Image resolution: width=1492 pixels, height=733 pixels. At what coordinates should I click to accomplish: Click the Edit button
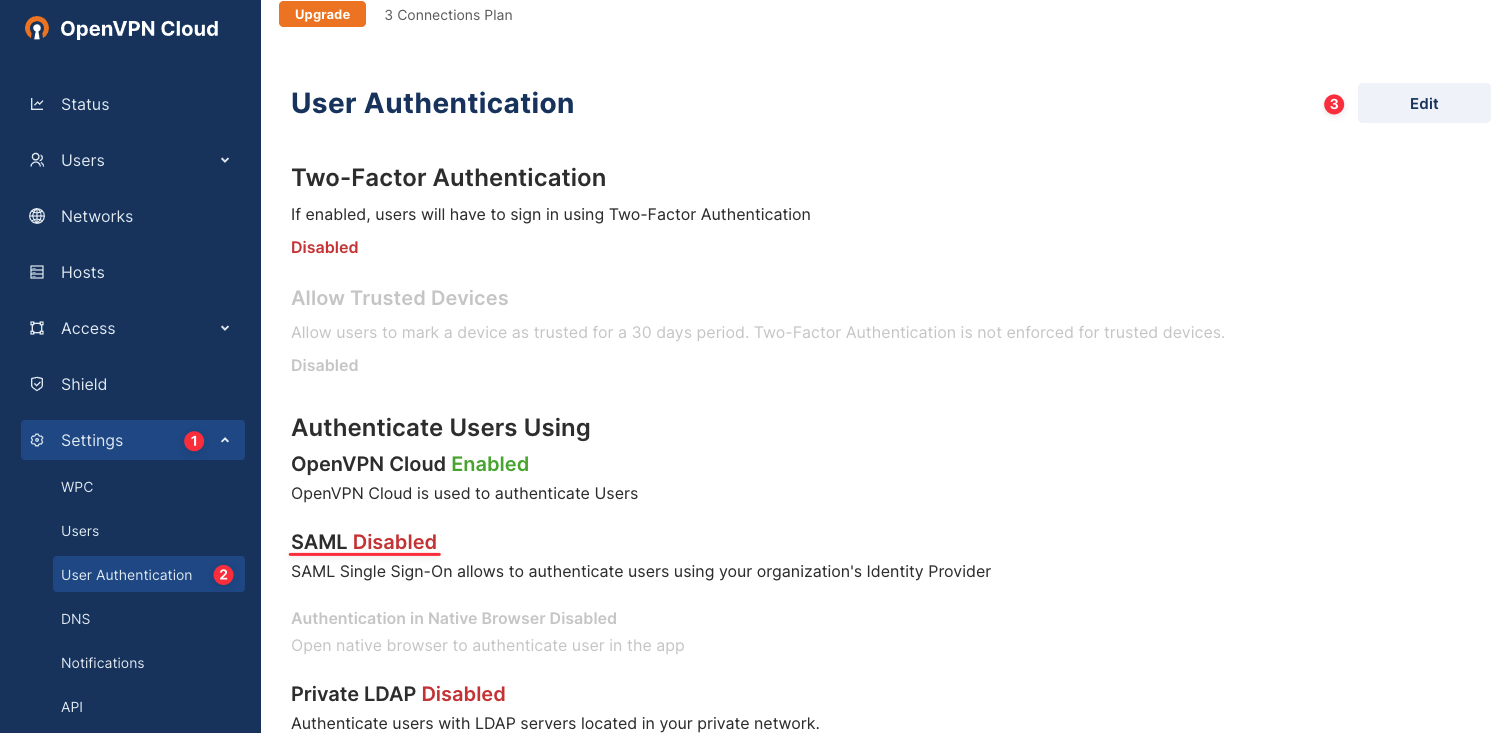point(1424,103)
